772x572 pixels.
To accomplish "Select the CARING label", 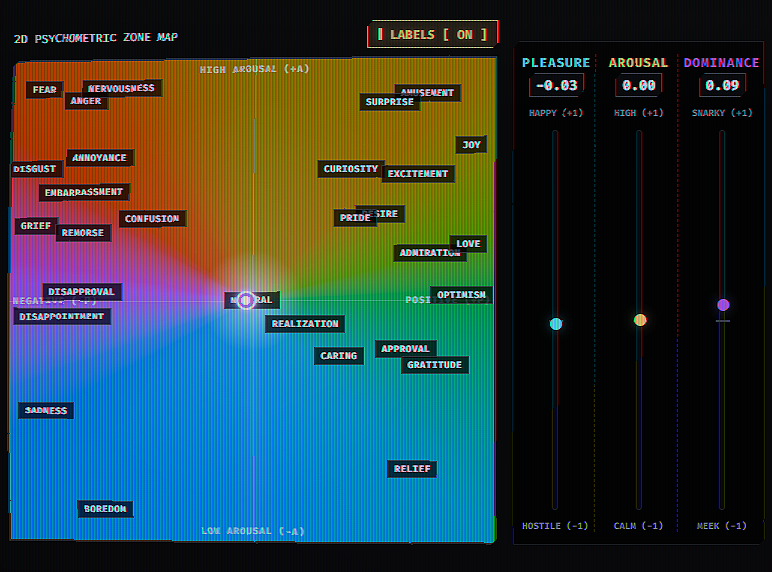I will pos(339,355).
